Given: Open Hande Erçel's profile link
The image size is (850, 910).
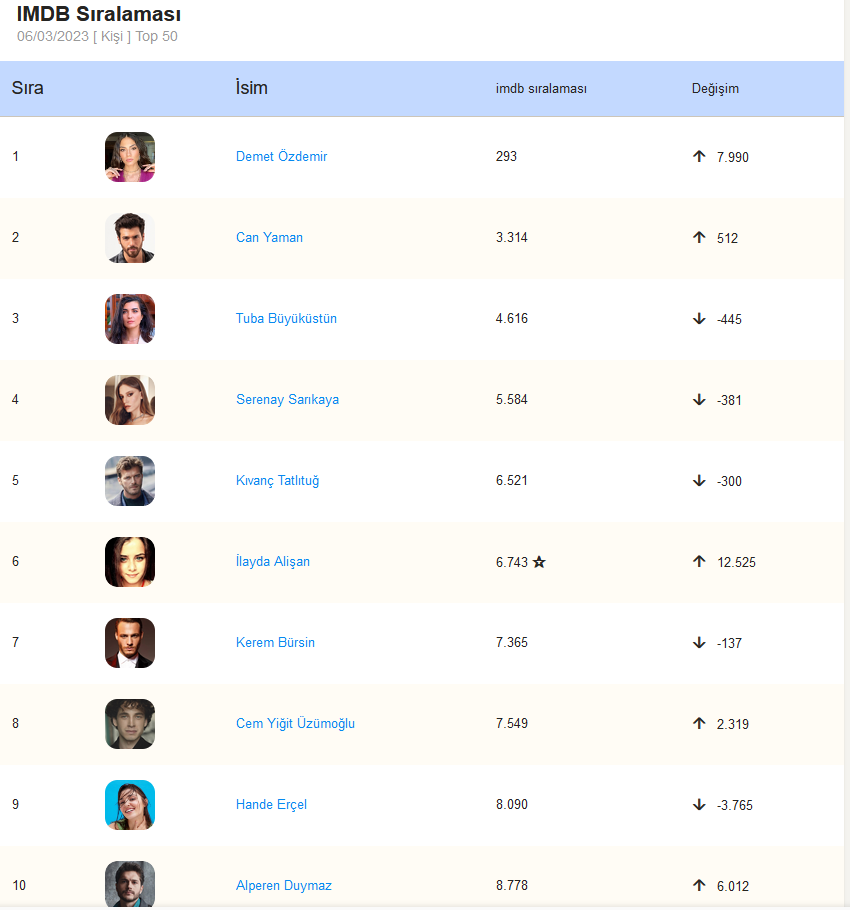Looking at the screenshot, I should (271, 805).
